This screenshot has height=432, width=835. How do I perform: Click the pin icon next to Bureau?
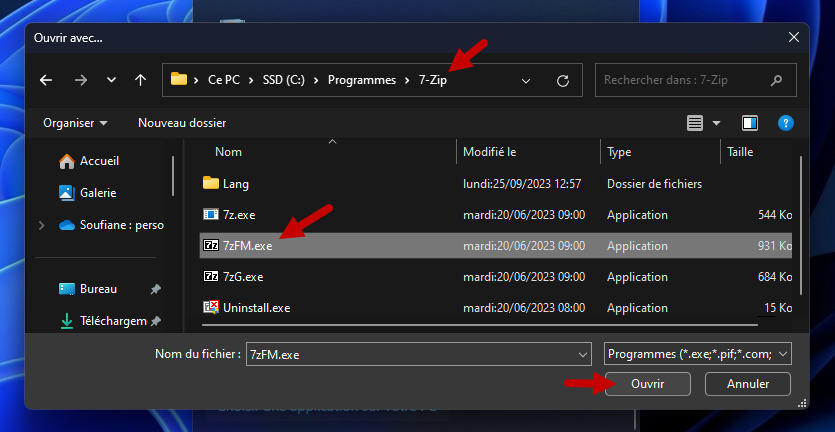click(155, 289)
